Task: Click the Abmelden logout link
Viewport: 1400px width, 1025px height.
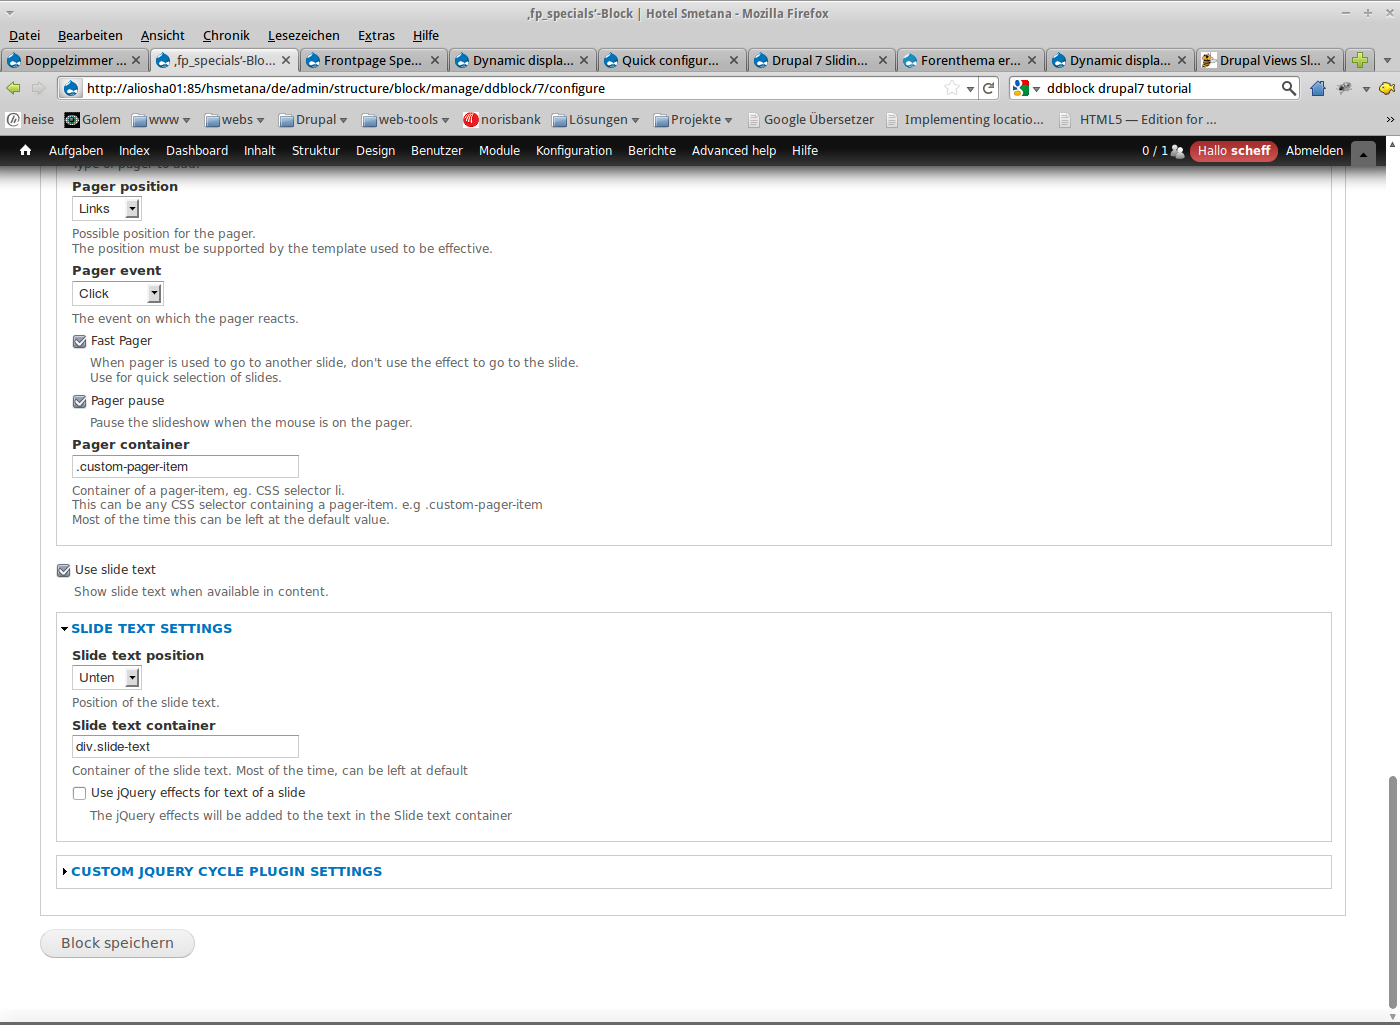Action: pyautogui.click(x=1314, y=151)
